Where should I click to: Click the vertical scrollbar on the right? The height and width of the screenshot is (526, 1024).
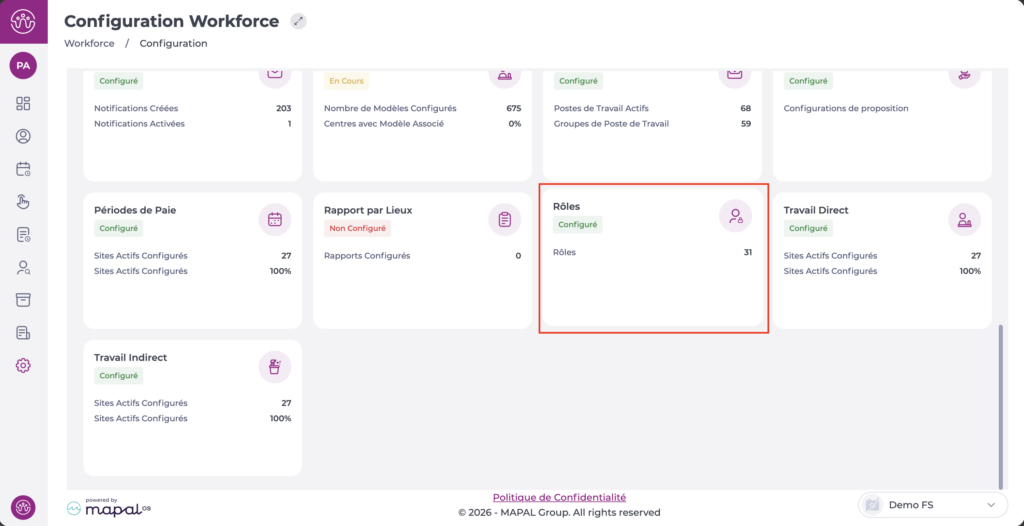(1001, 400)
